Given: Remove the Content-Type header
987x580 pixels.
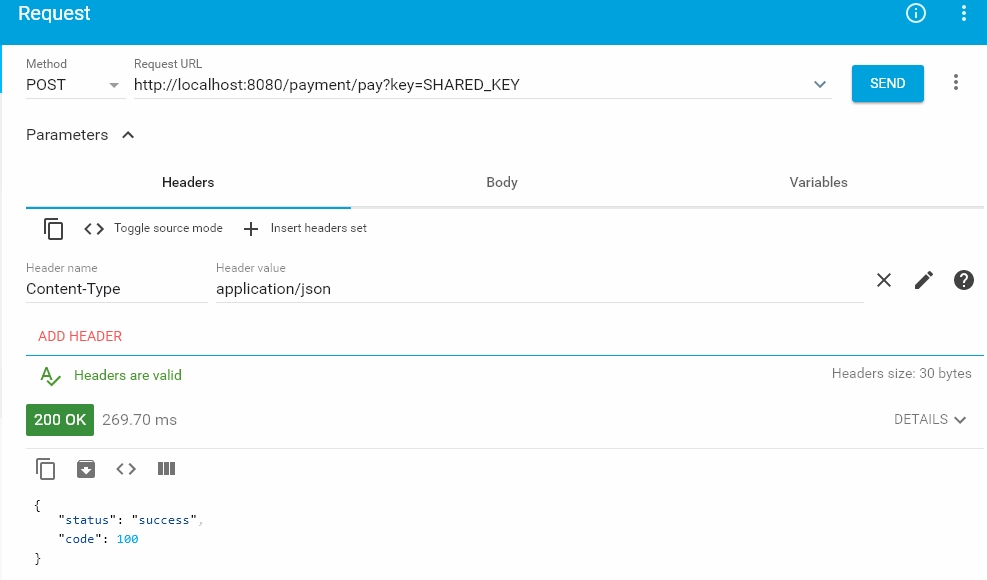Looking at the screenshot, I should 884,280.
